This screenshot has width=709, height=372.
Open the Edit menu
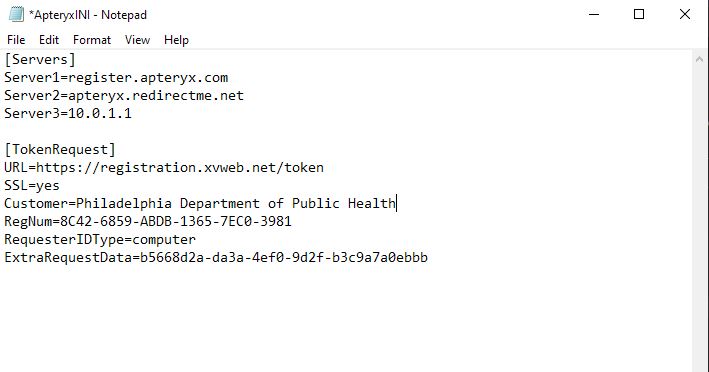[x=49, y=40]
